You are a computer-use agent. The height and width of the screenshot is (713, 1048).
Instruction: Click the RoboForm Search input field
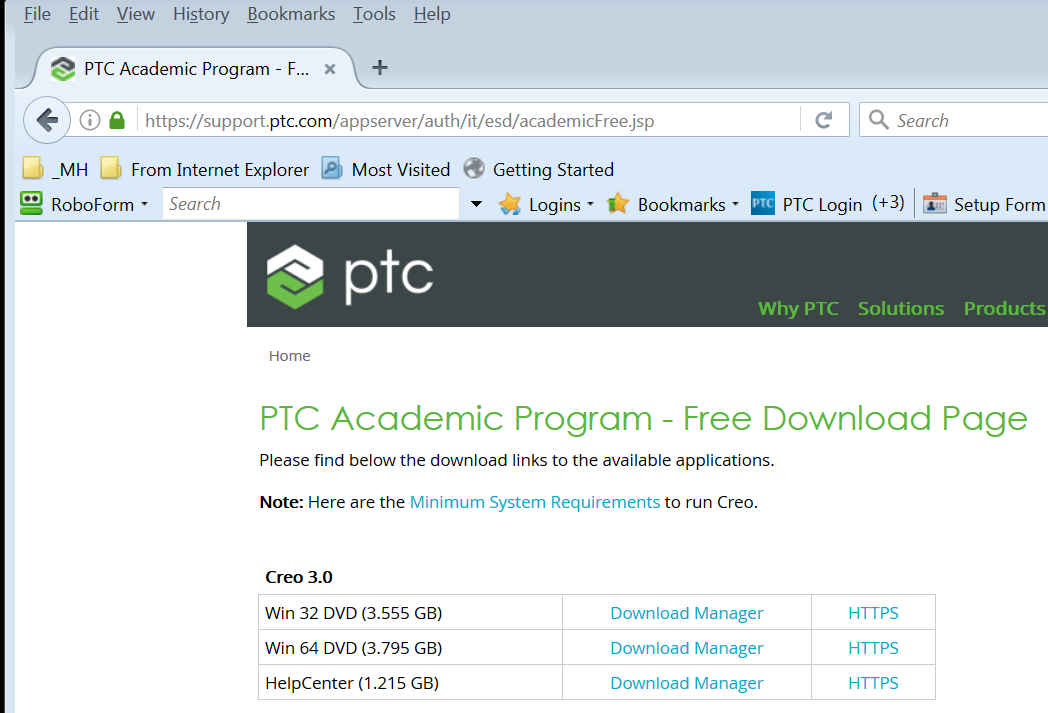311,204
